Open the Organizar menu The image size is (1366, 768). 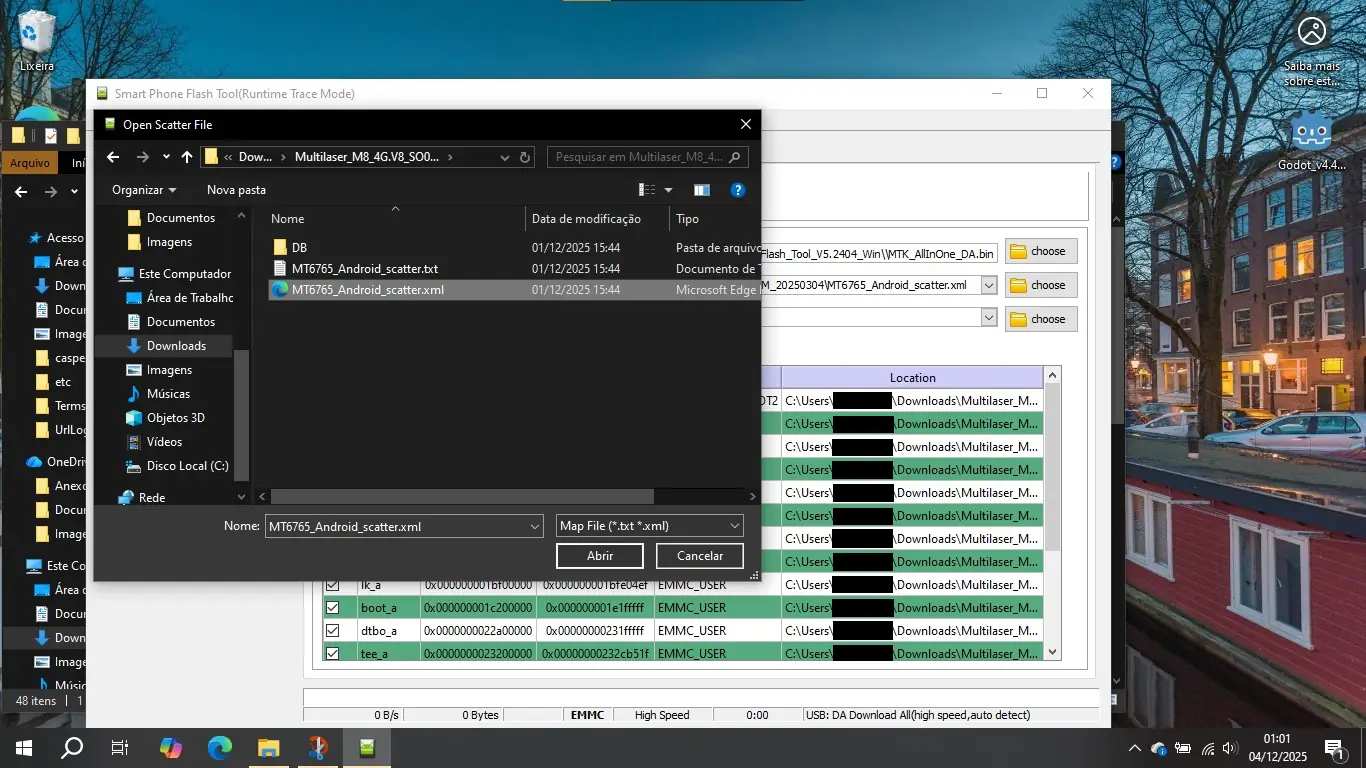click(143, 190)
